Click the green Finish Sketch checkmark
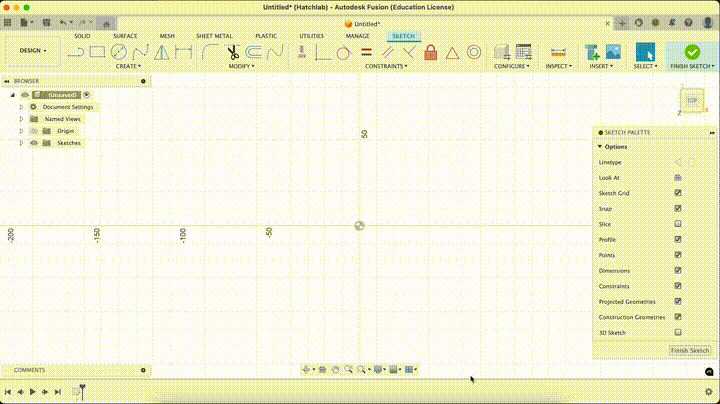720x404 pixels. coord(692,52)
